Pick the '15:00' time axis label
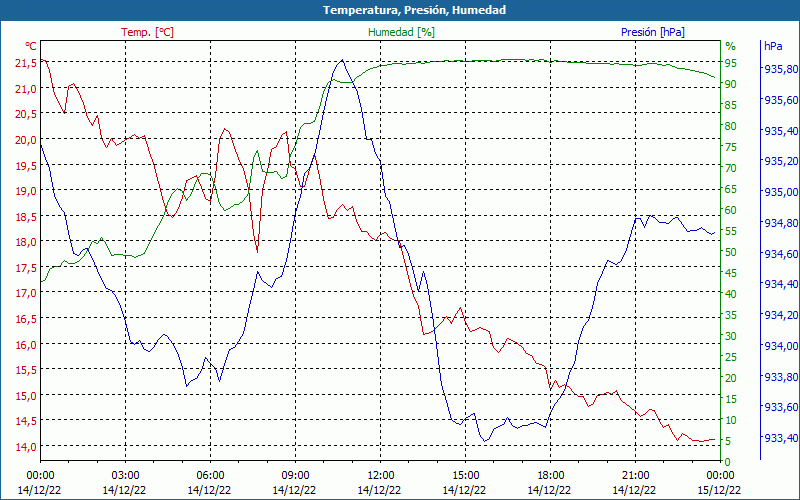Screen dimensions: 800x500 465,476
